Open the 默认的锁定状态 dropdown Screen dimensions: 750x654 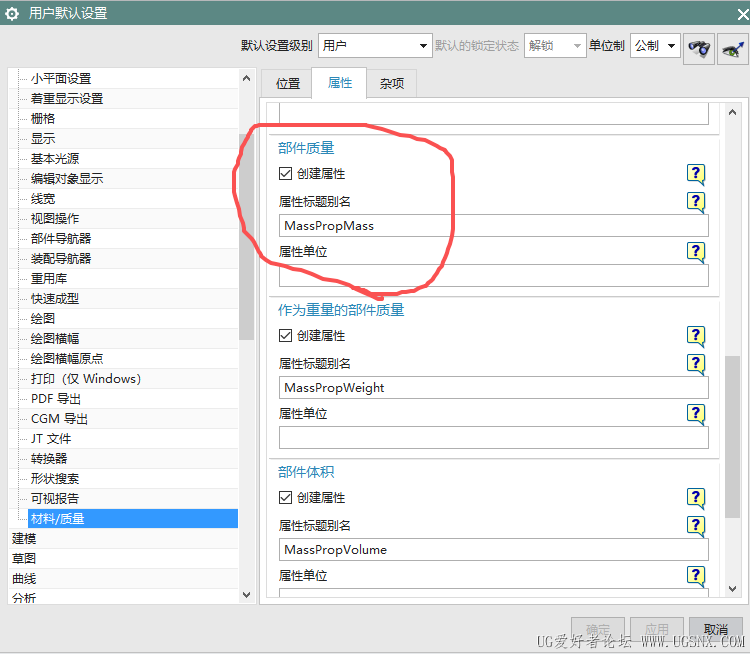pyautogui.click(x=555, y=46)
